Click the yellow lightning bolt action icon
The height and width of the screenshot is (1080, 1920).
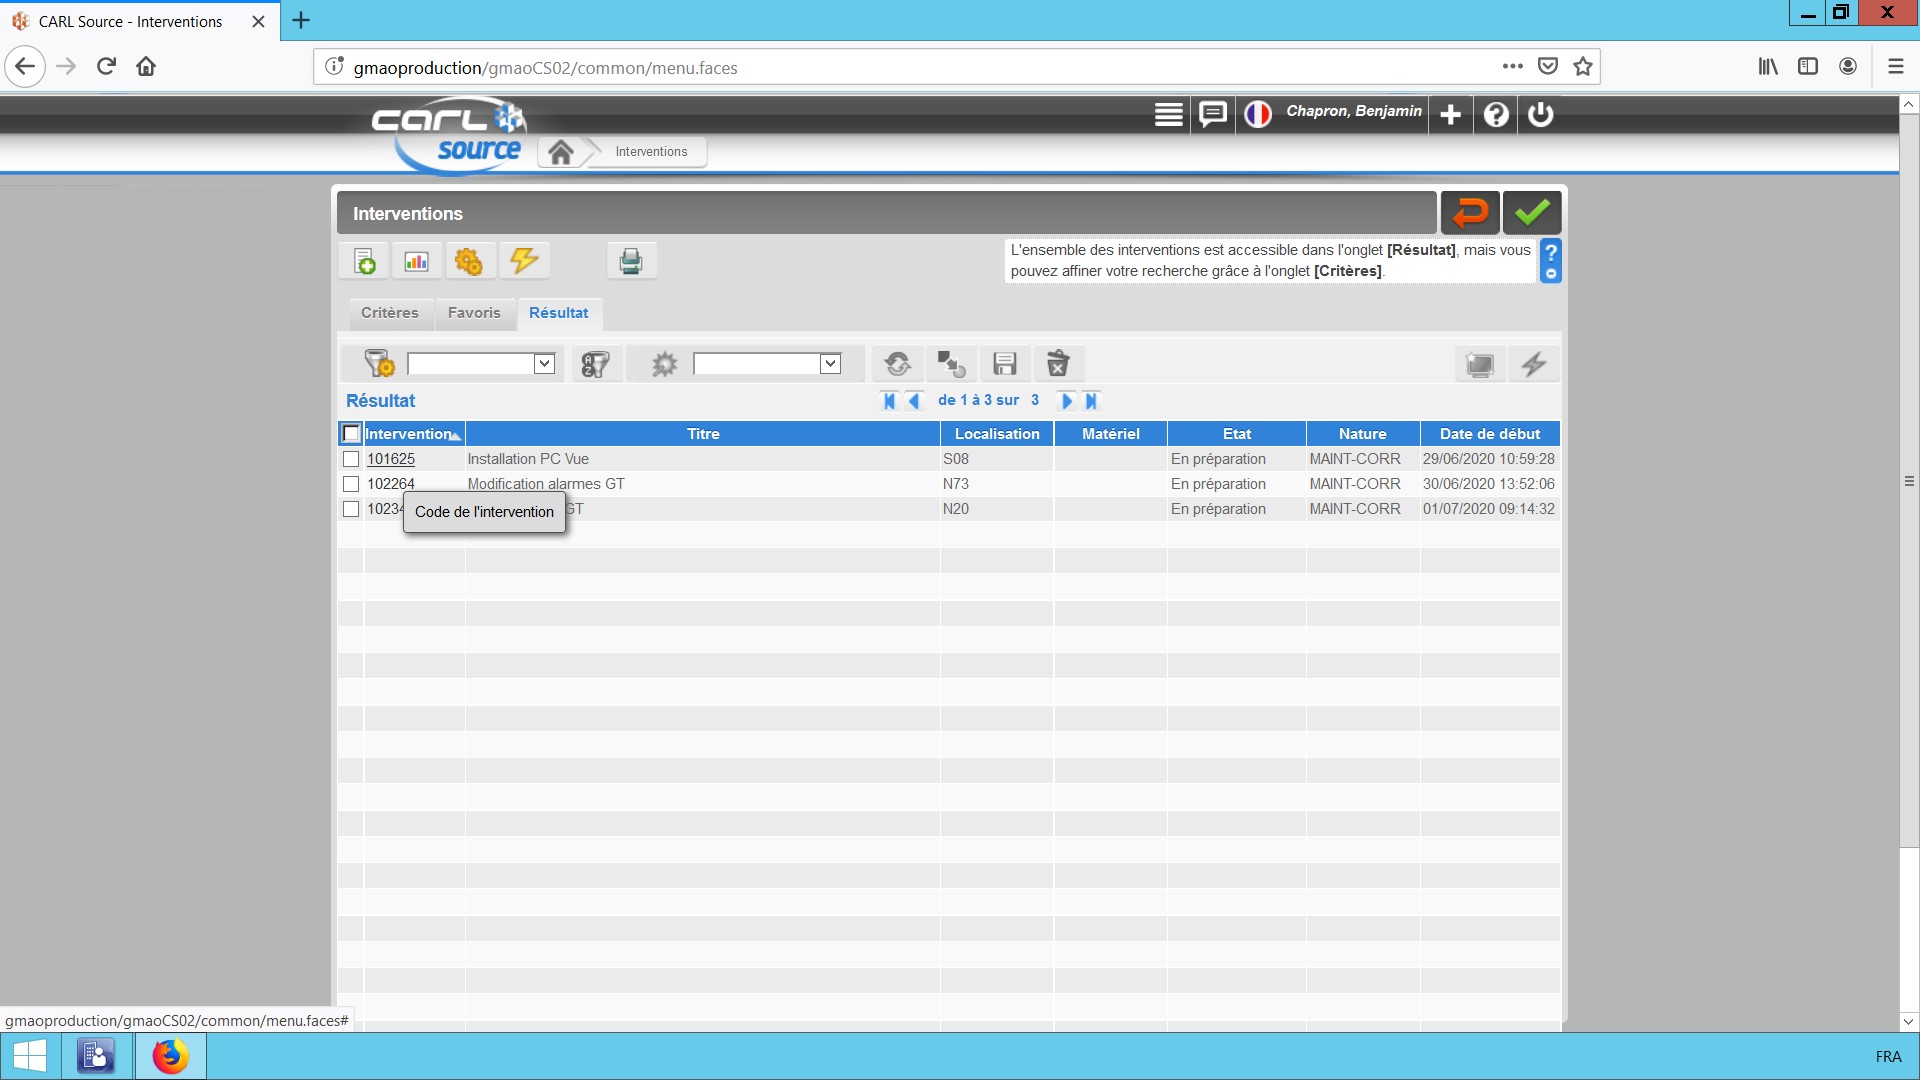click(x=524, y=262)
